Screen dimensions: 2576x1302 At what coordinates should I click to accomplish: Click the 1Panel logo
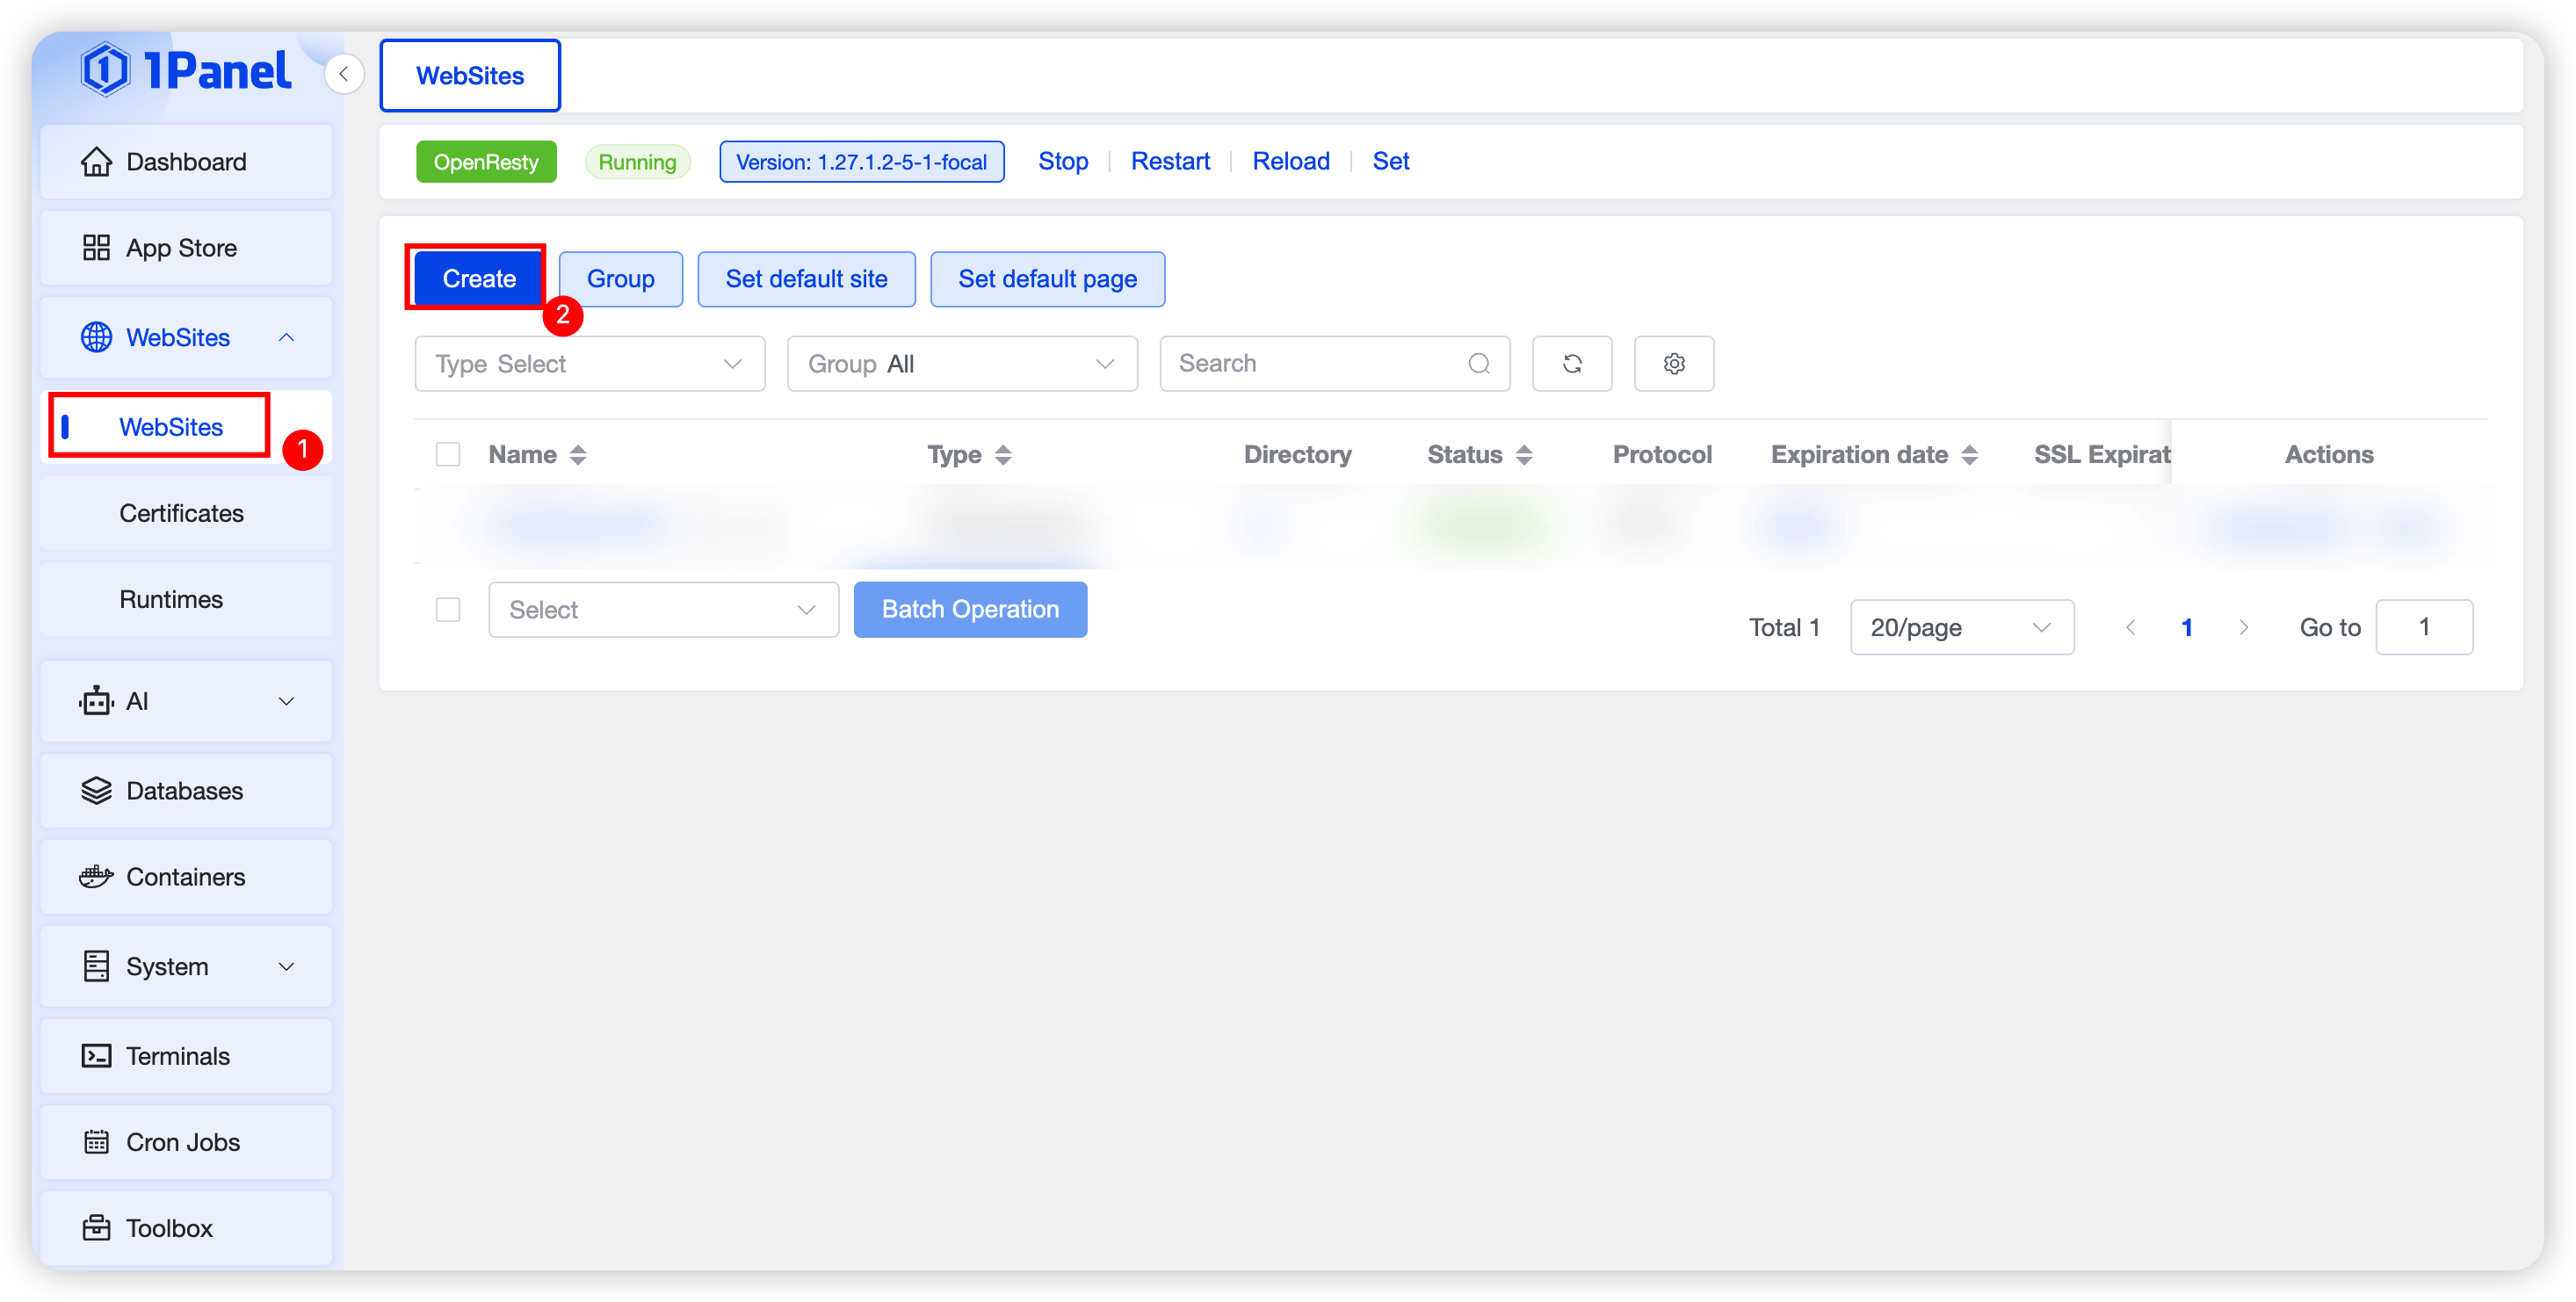[186, 70]
